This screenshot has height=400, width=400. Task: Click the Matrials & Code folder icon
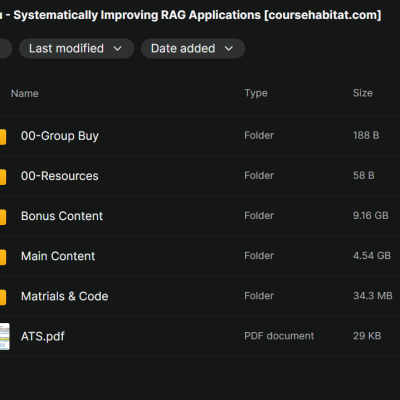pos(3,297)
